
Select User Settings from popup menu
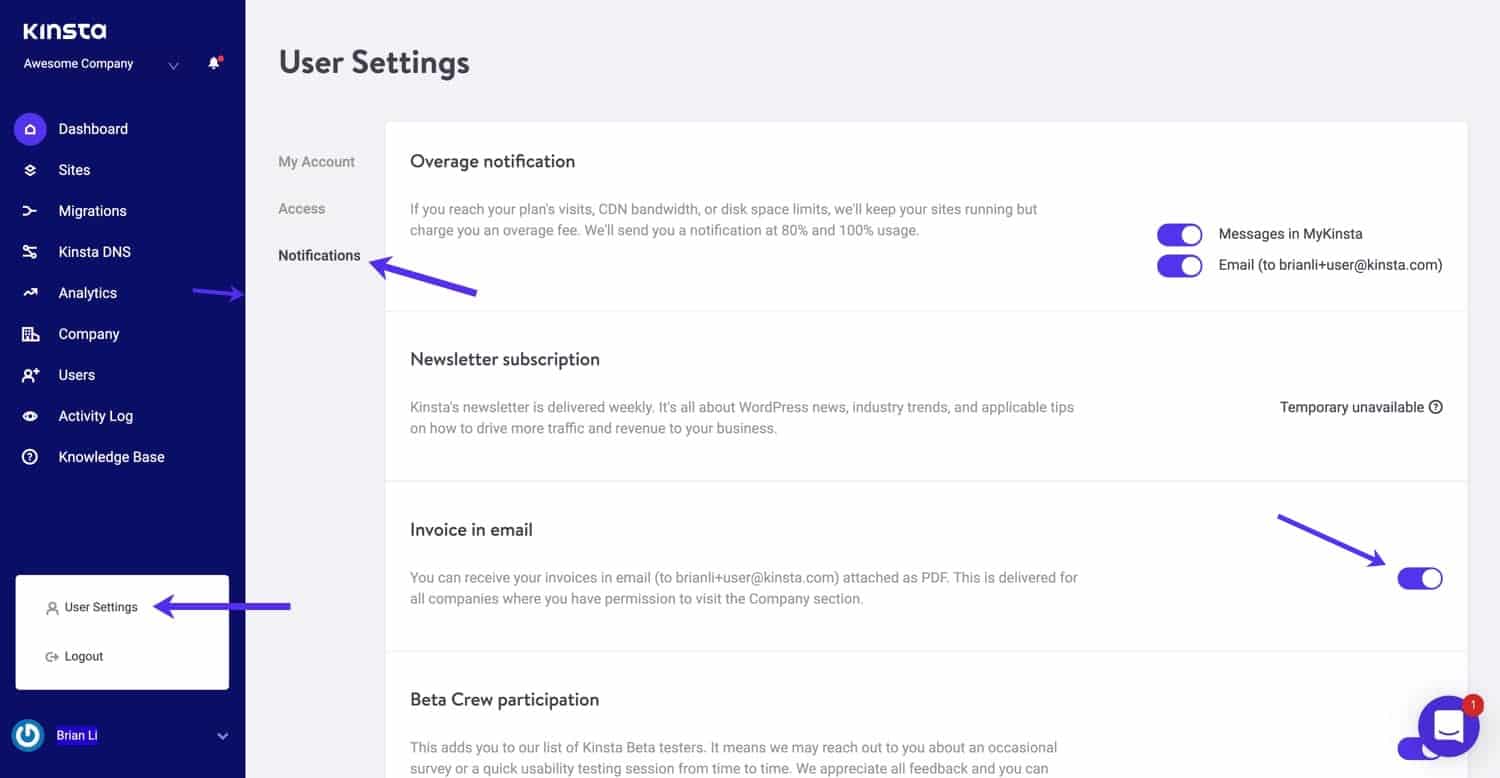click(x=100, y=607)
